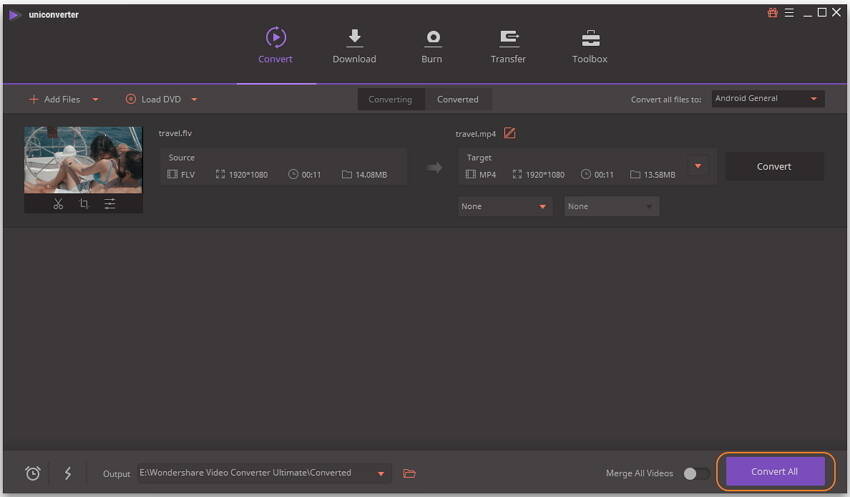Go to the Transfer section

point(508,46)
